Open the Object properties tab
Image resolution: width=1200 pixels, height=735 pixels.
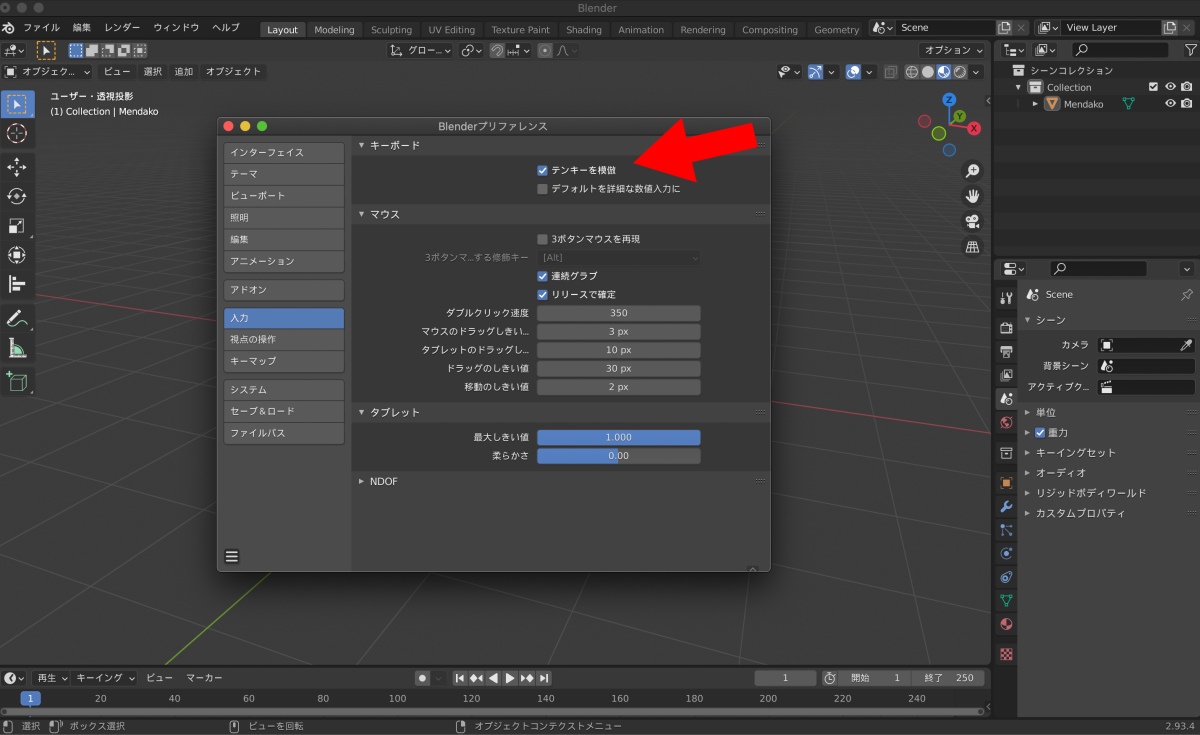[1006, 482]
